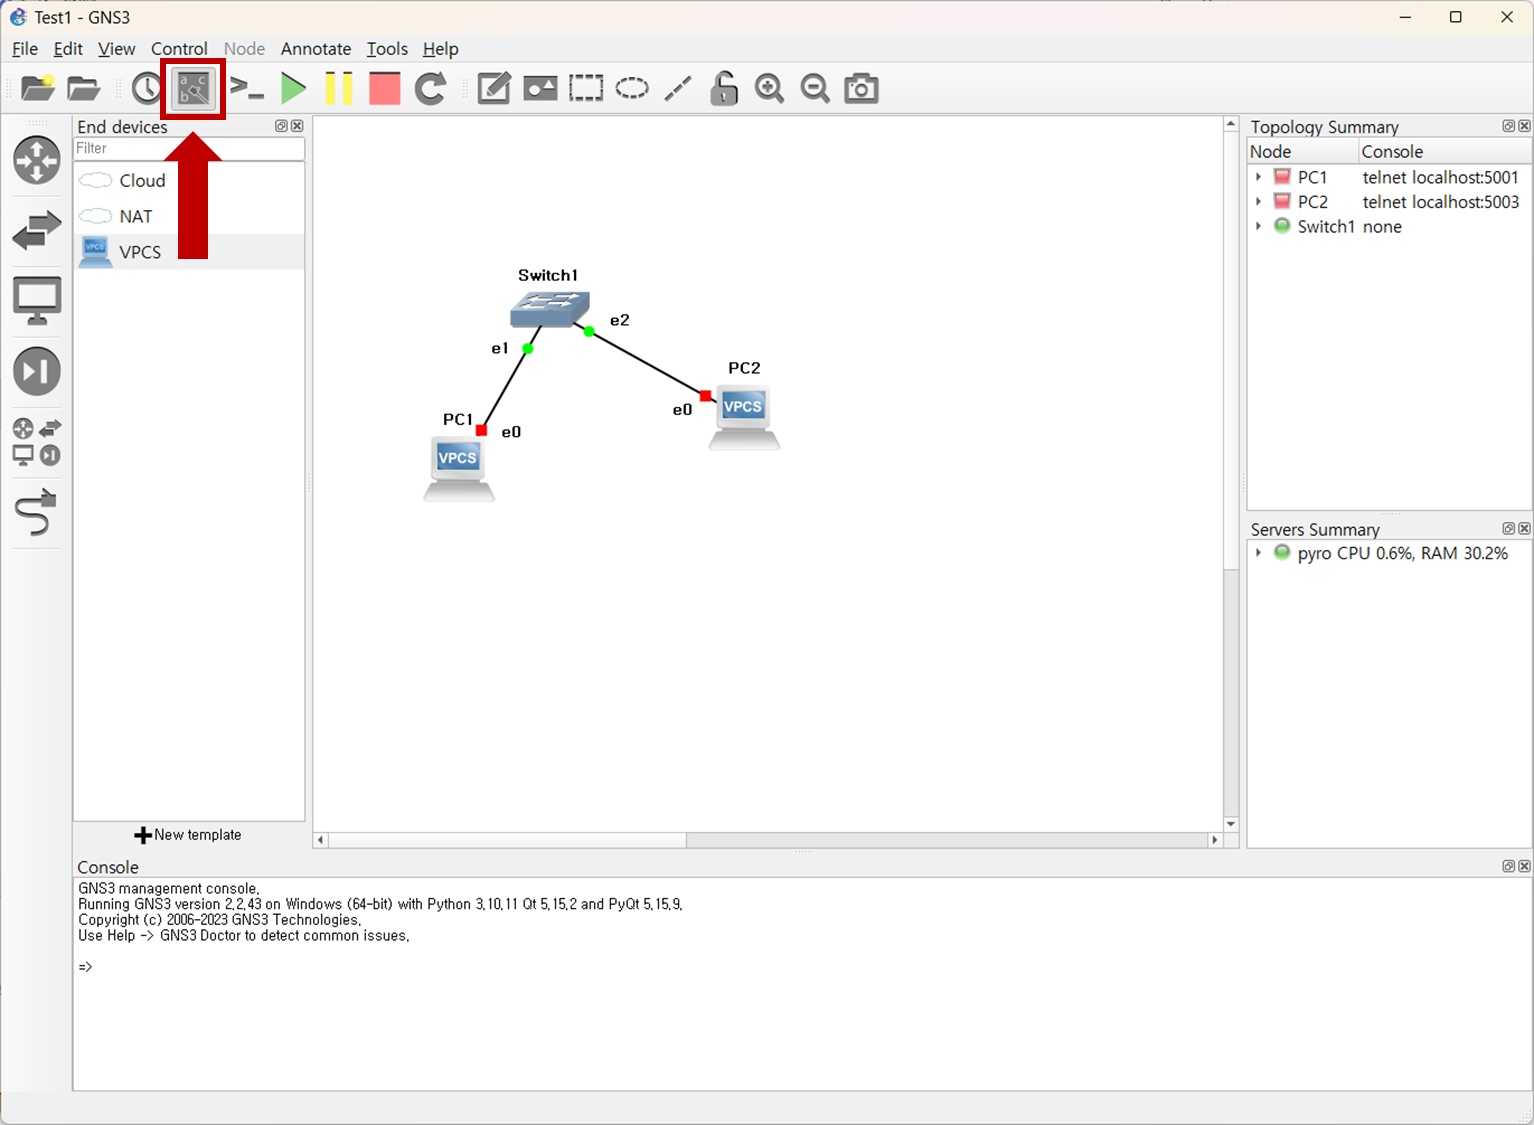Open the Edit menu
This screenshot has width=1534, height=1125.
[68, 48]
